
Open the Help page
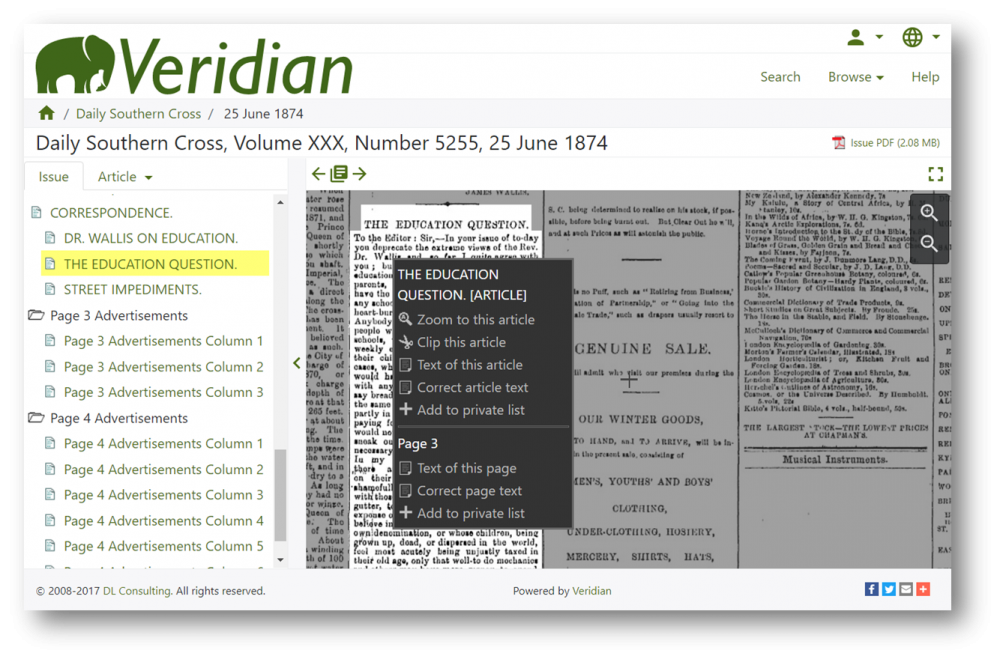(925, 77)
